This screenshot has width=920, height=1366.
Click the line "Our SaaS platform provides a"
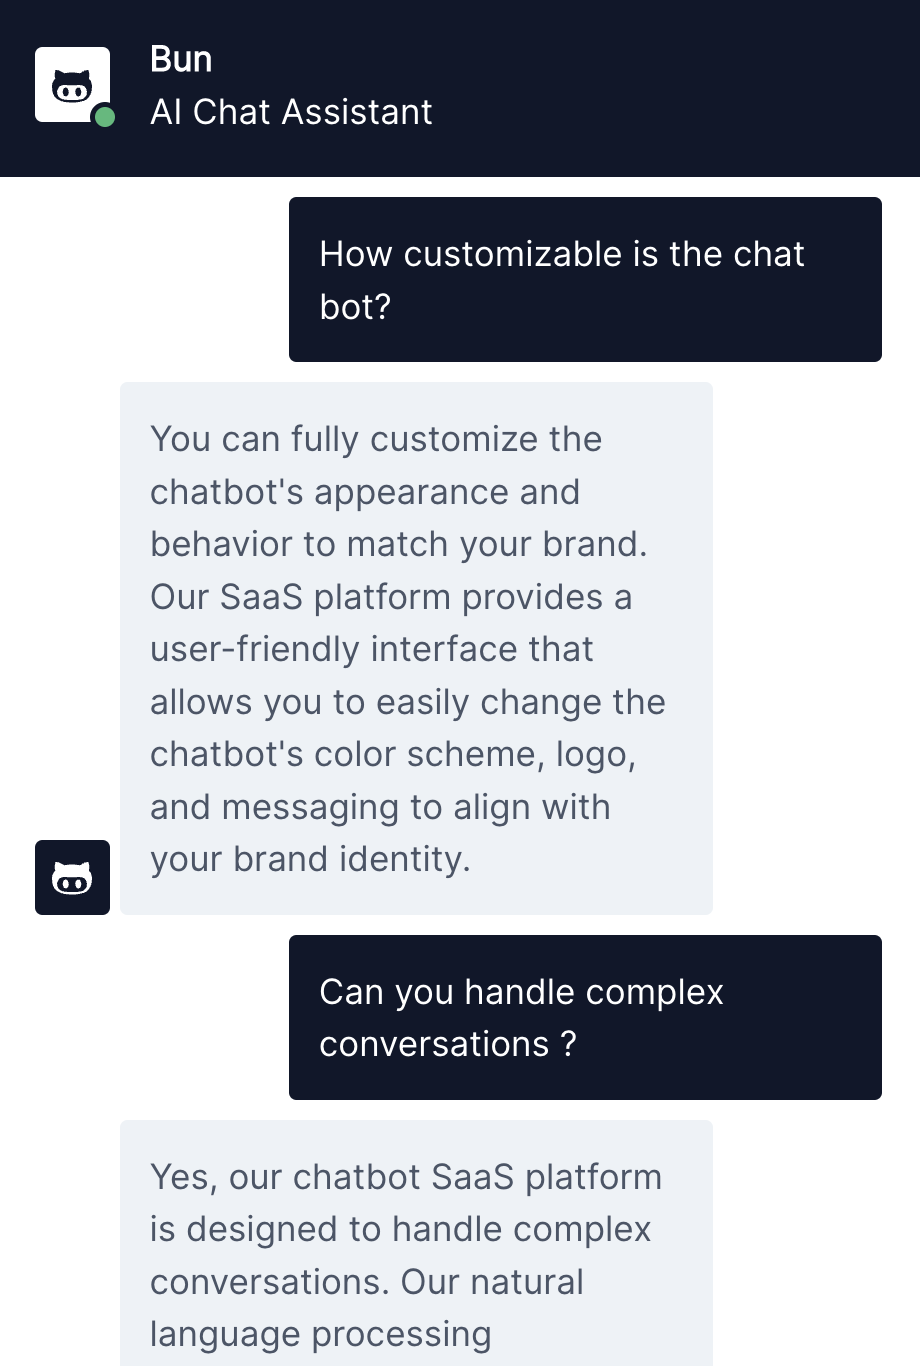click(391, 597)
